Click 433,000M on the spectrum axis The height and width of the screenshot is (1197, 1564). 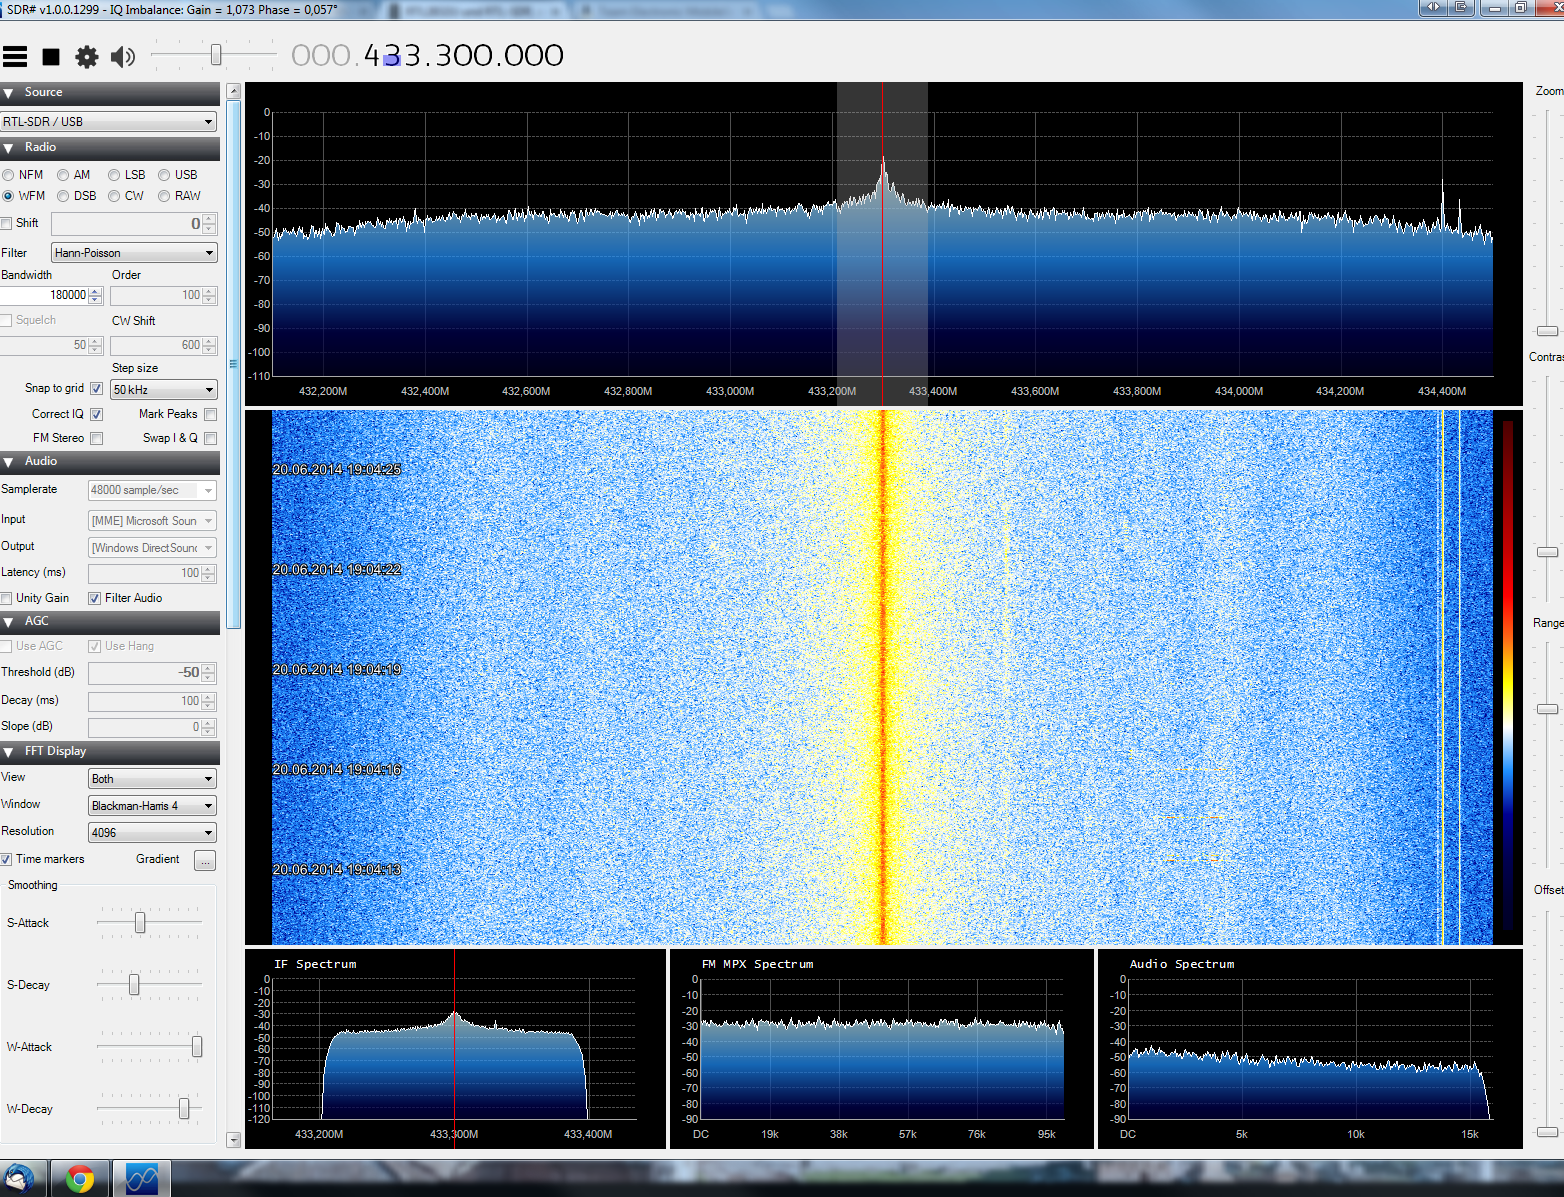(730, 391)
